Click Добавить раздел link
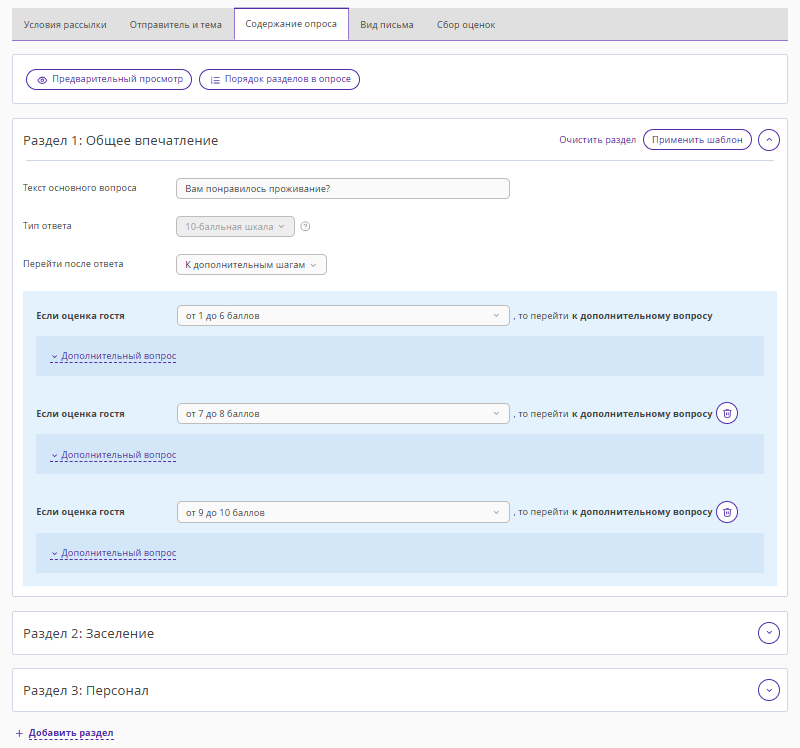 tap(70, 733)
